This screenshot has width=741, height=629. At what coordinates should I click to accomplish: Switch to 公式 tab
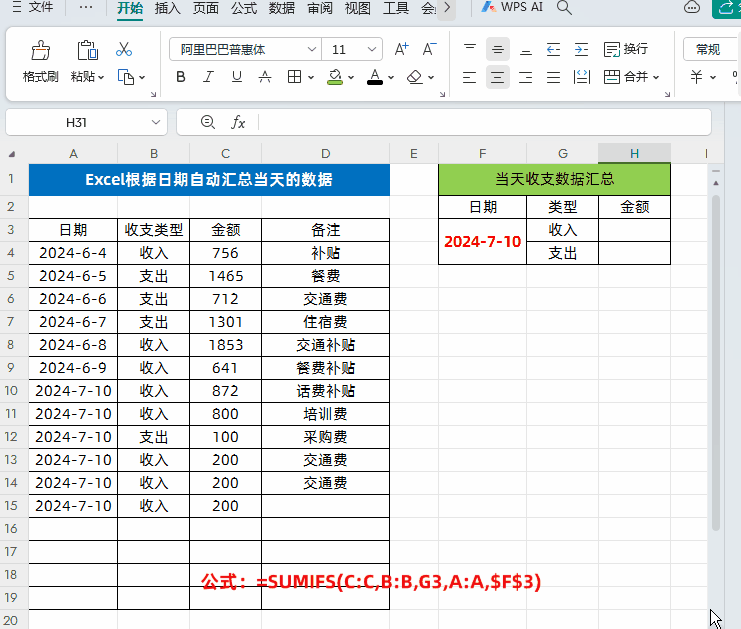(244, 8)
